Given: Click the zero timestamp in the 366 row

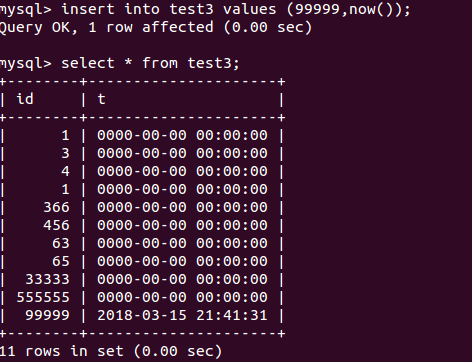Looking at the screenshot, I should 182,207.
